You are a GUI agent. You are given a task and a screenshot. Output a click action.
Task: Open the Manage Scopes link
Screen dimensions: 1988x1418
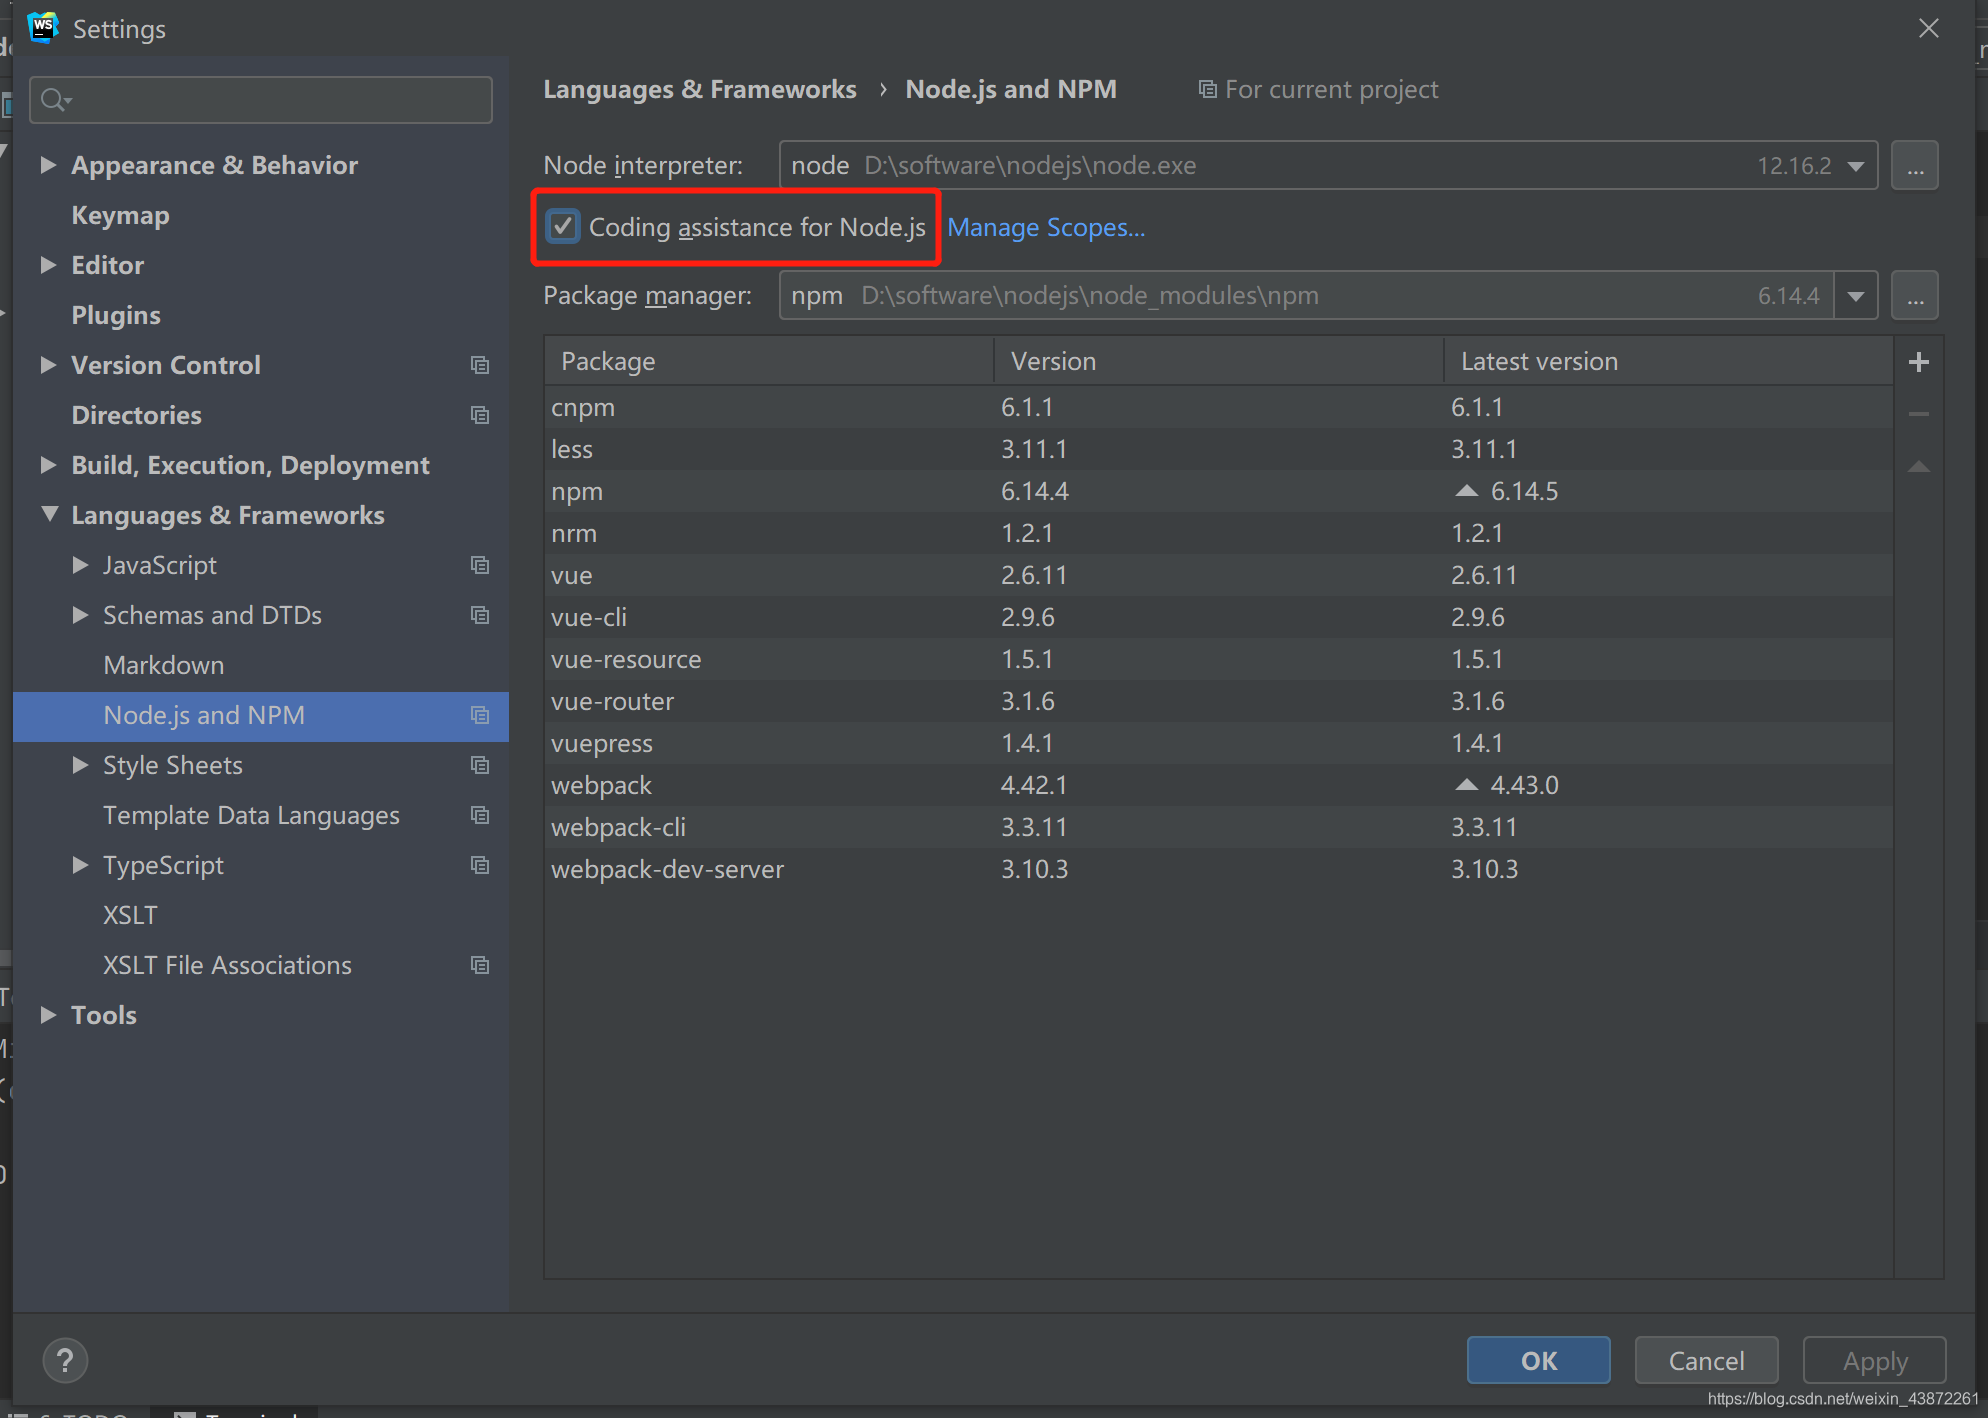[1045, 228]
